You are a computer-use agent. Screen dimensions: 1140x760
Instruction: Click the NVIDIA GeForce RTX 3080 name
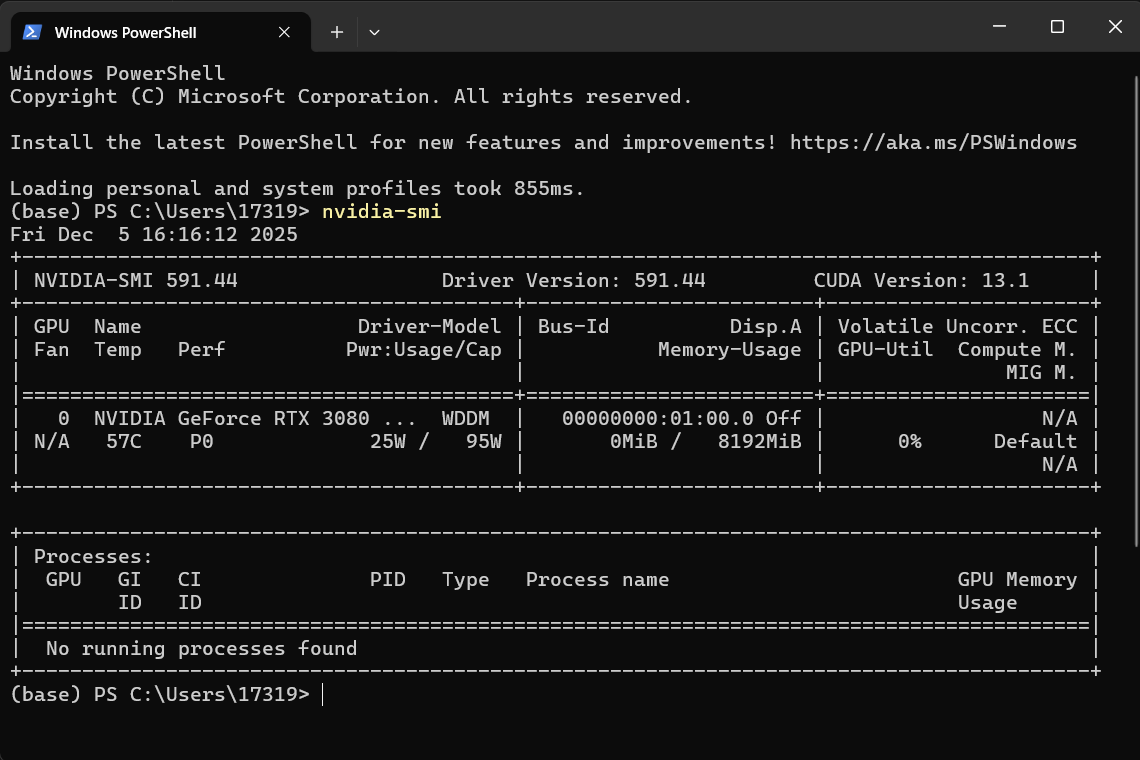click(x=231, y=419)
